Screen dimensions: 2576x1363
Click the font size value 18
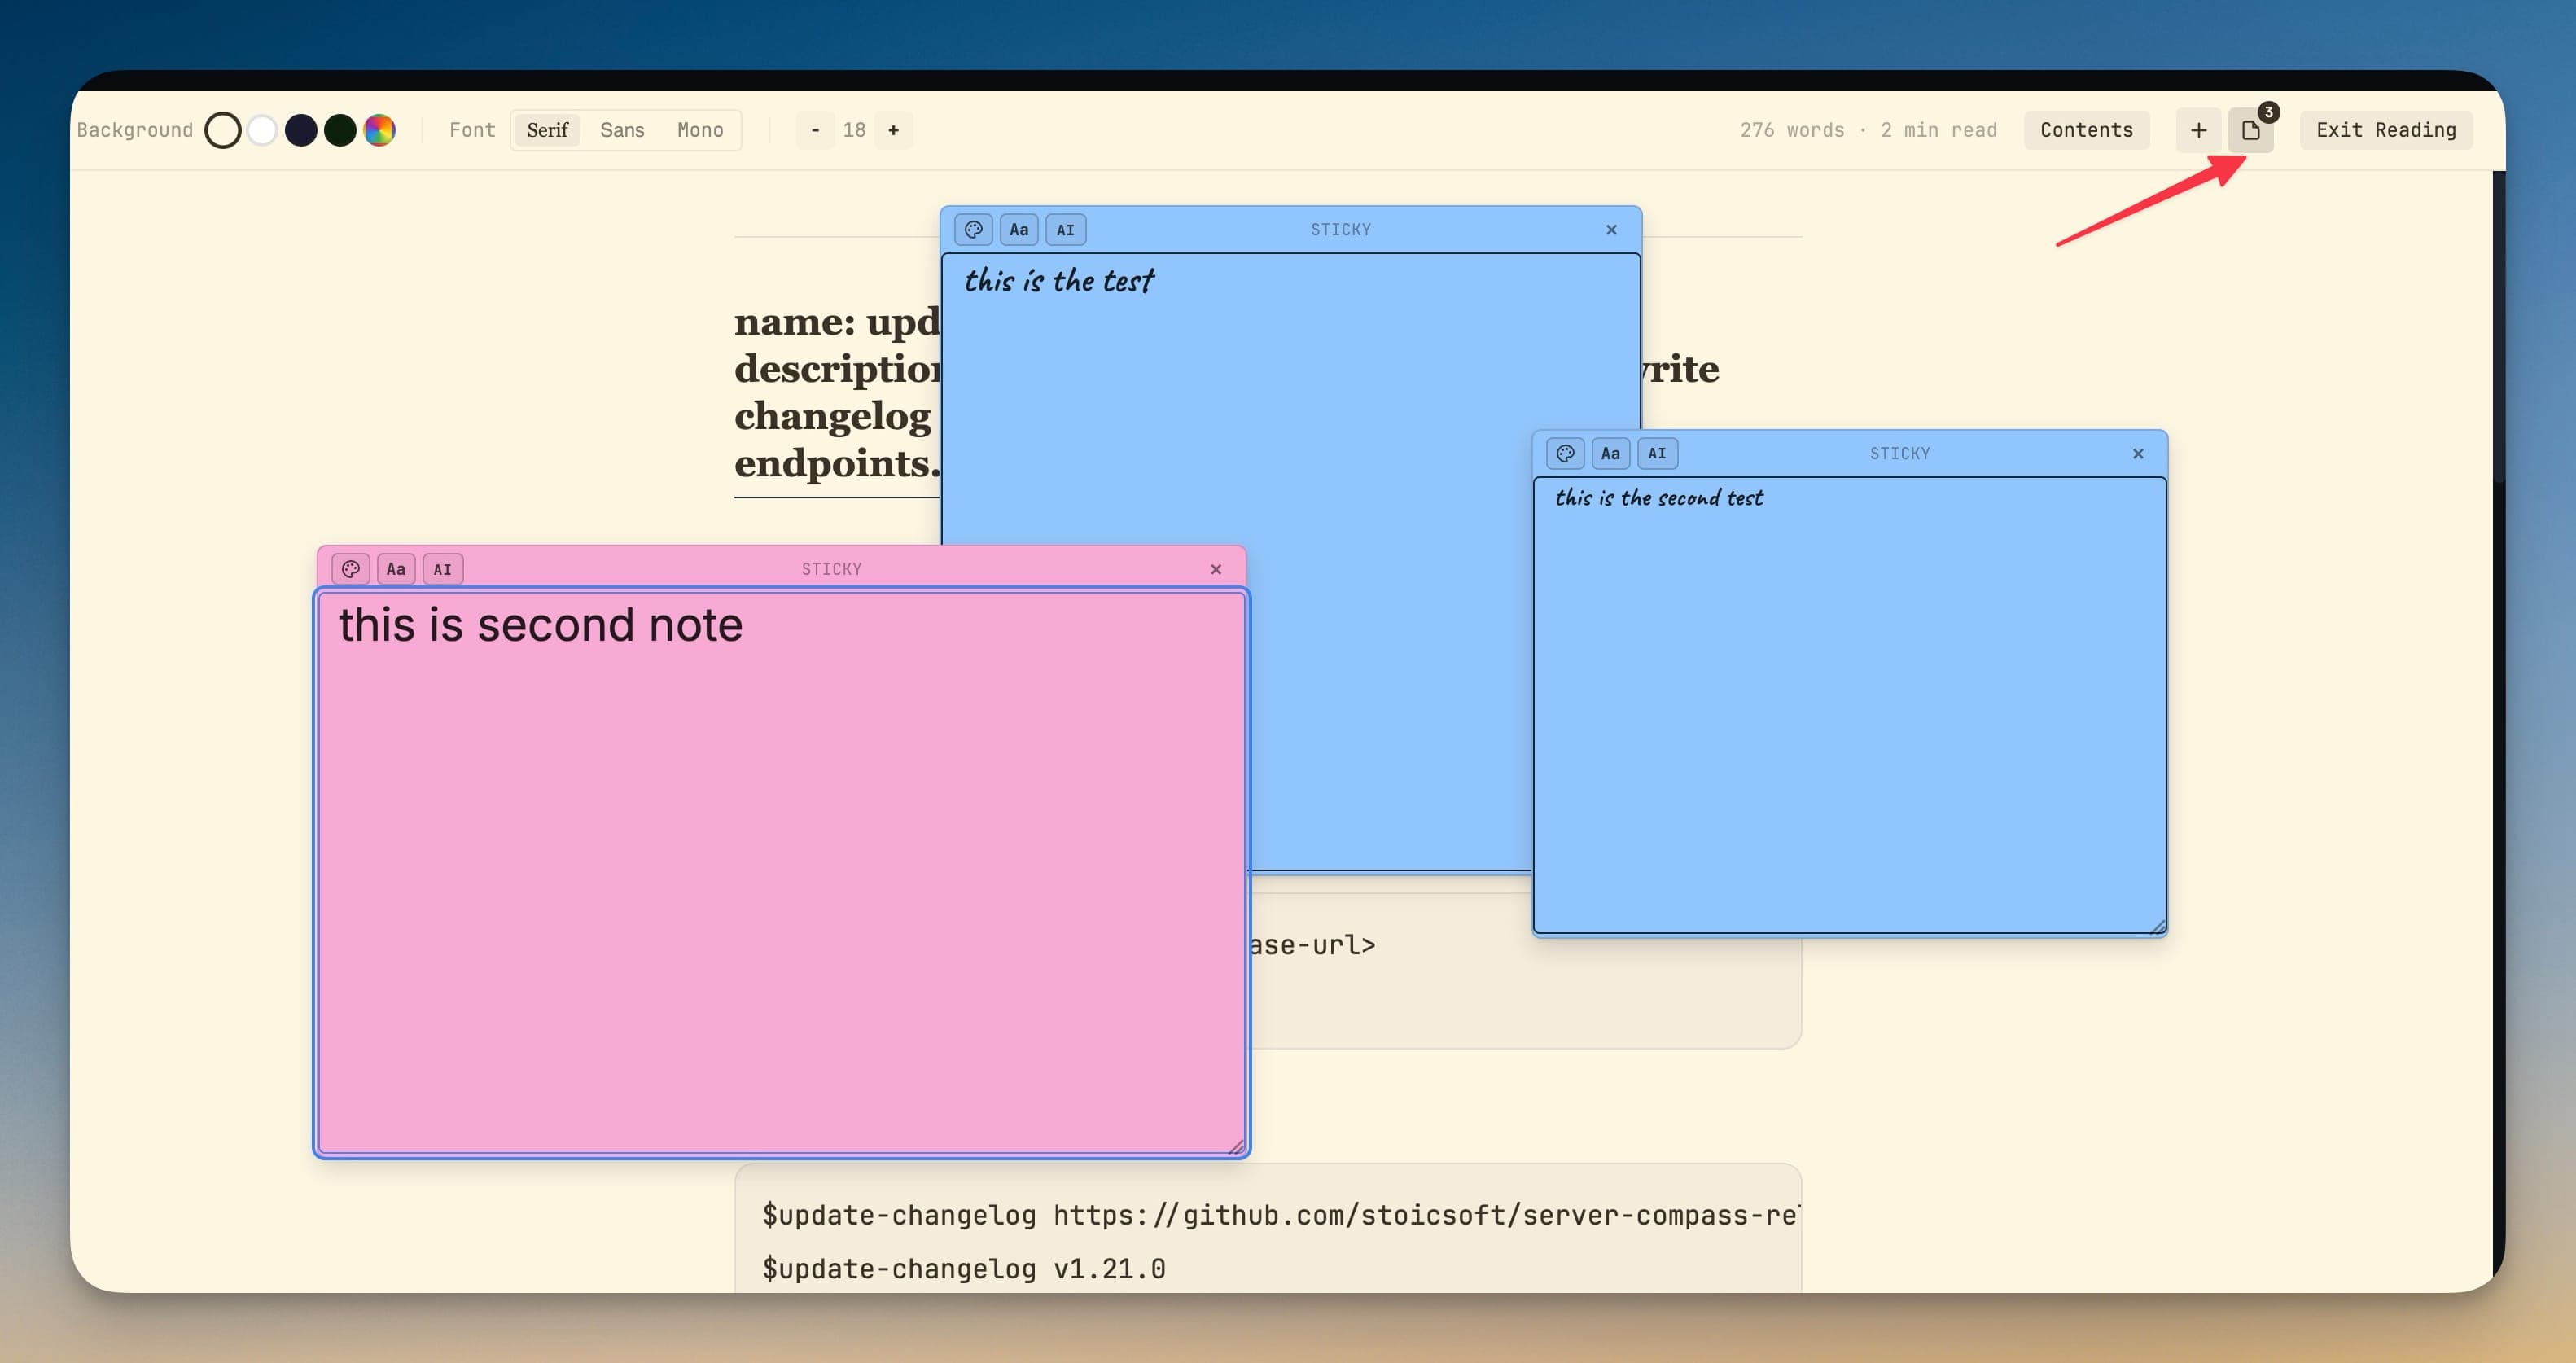(854, 130)
